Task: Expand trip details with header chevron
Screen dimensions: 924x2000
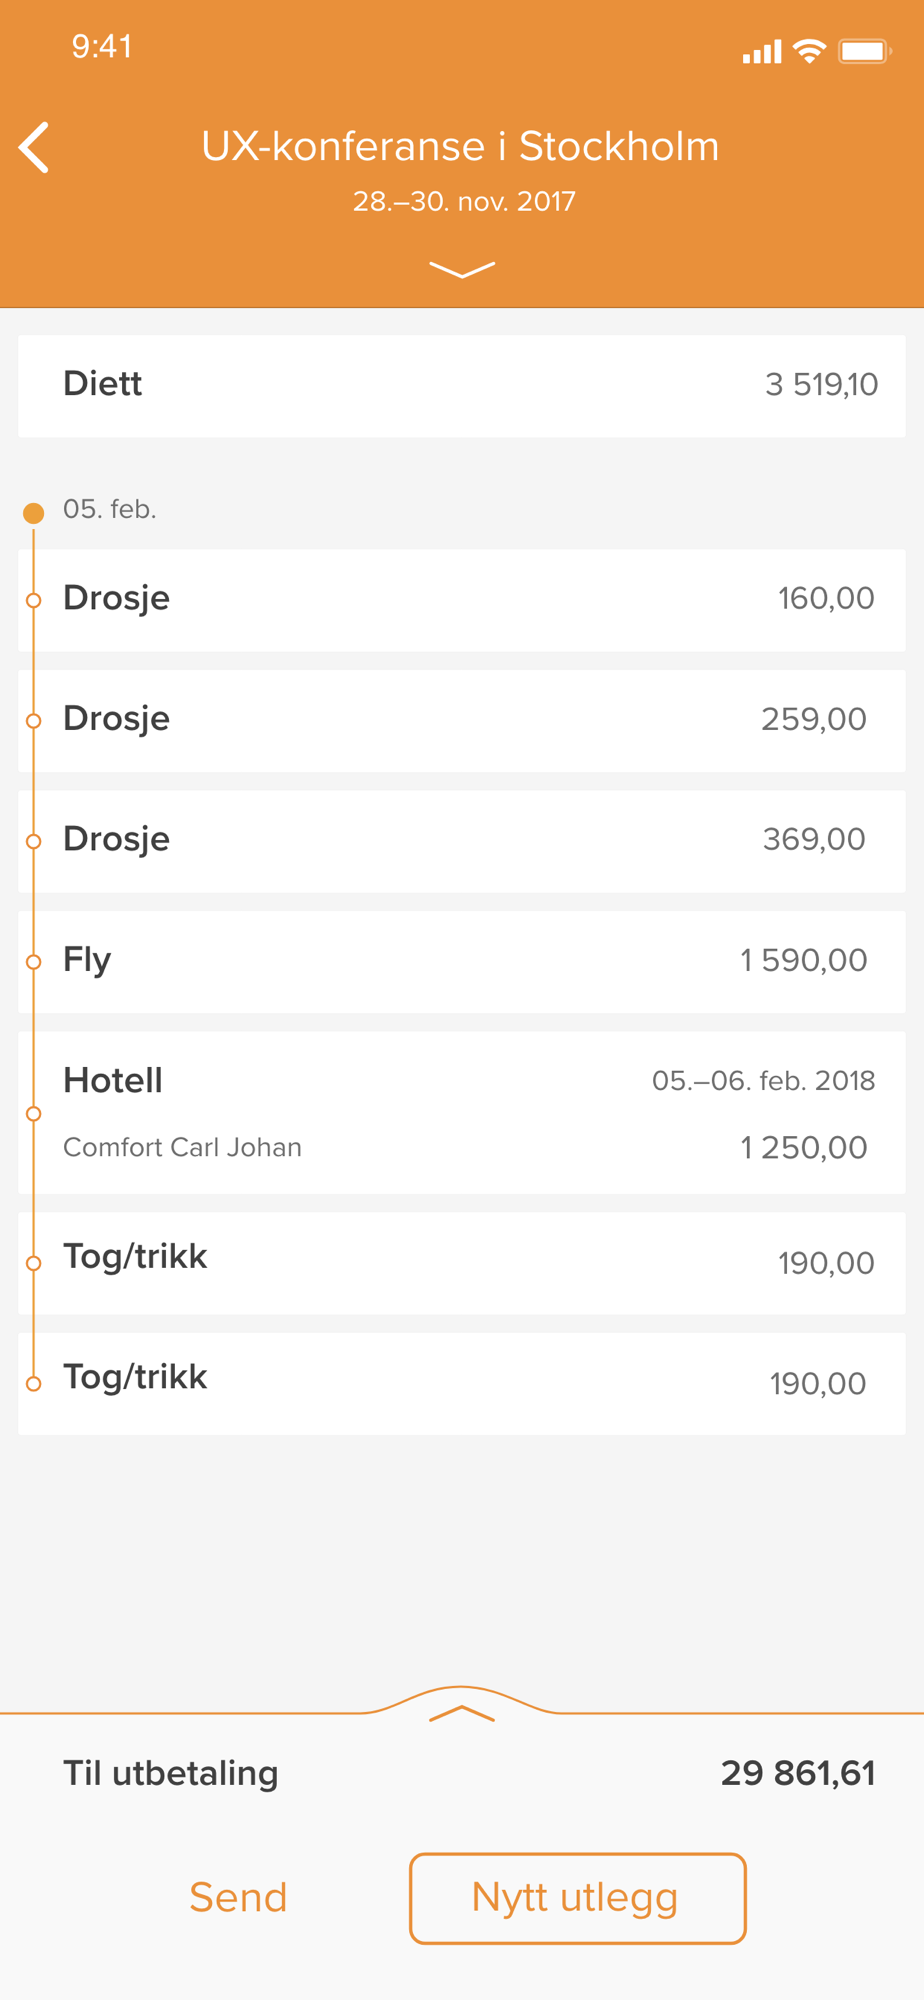Action: pos(462,269)
